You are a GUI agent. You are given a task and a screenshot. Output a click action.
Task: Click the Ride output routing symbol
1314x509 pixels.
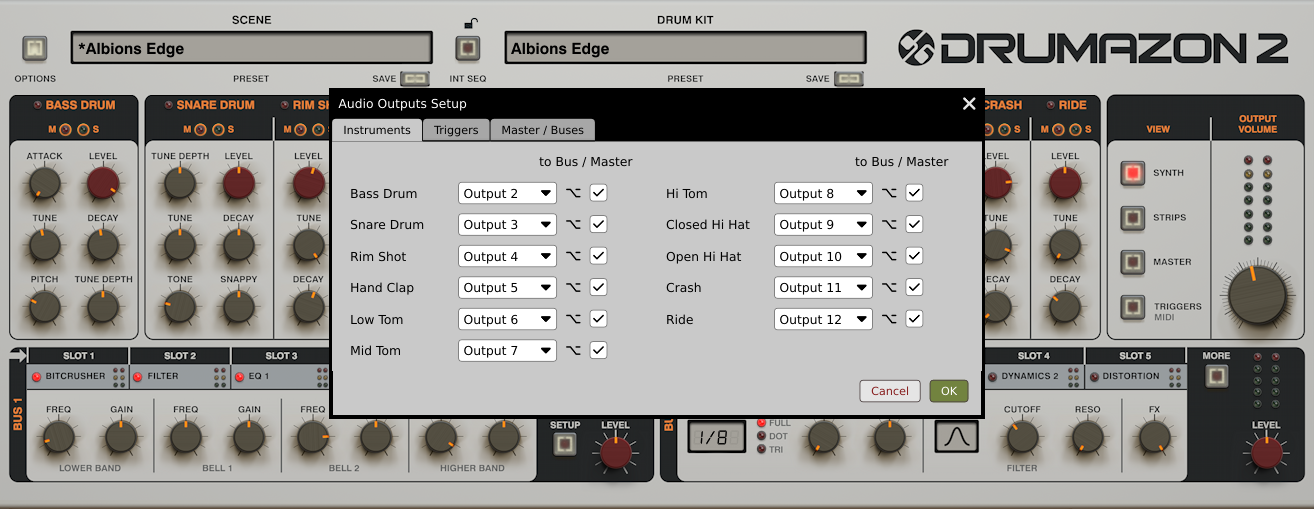tap(889, 319)
